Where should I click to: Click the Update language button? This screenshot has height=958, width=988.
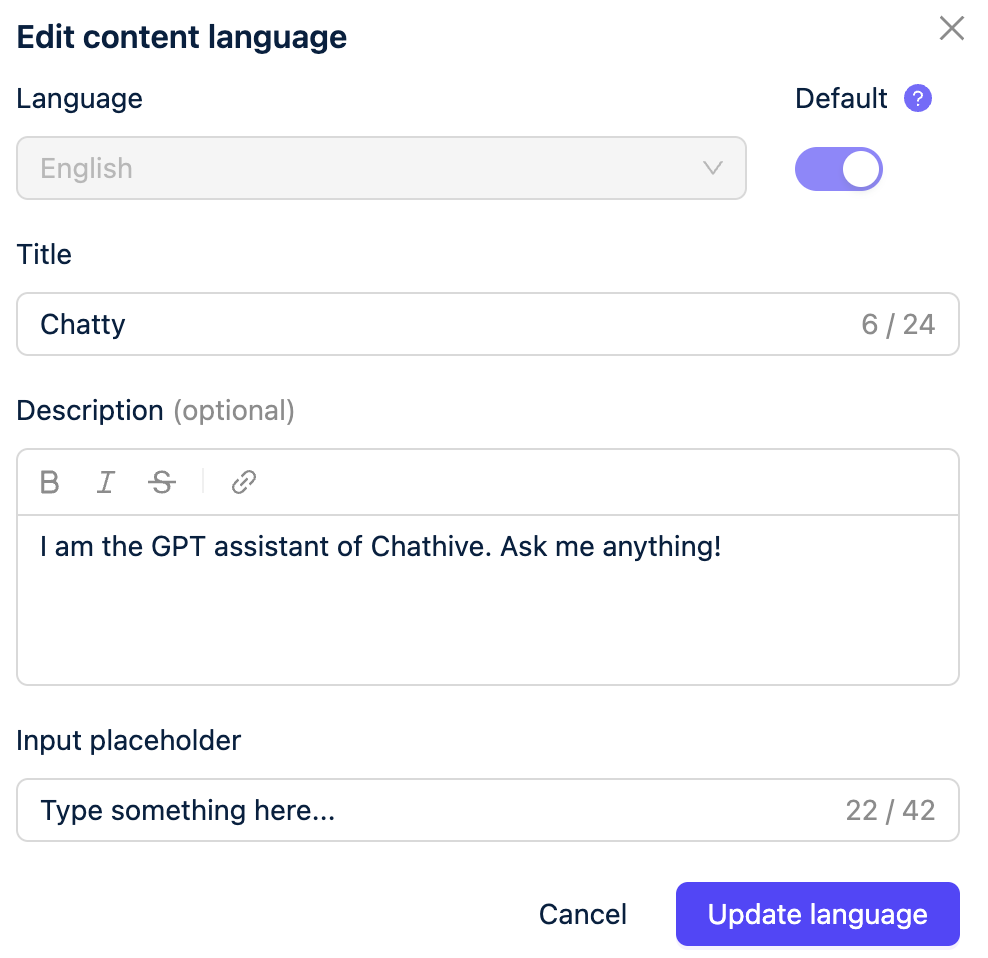coord(817,914)
